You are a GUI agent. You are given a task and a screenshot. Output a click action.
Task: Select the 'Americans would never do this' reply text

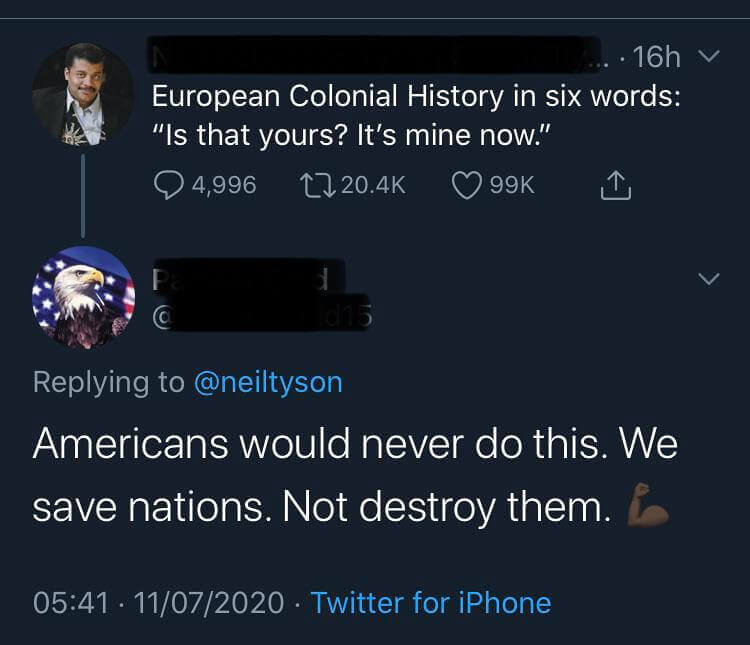[355, 477]
